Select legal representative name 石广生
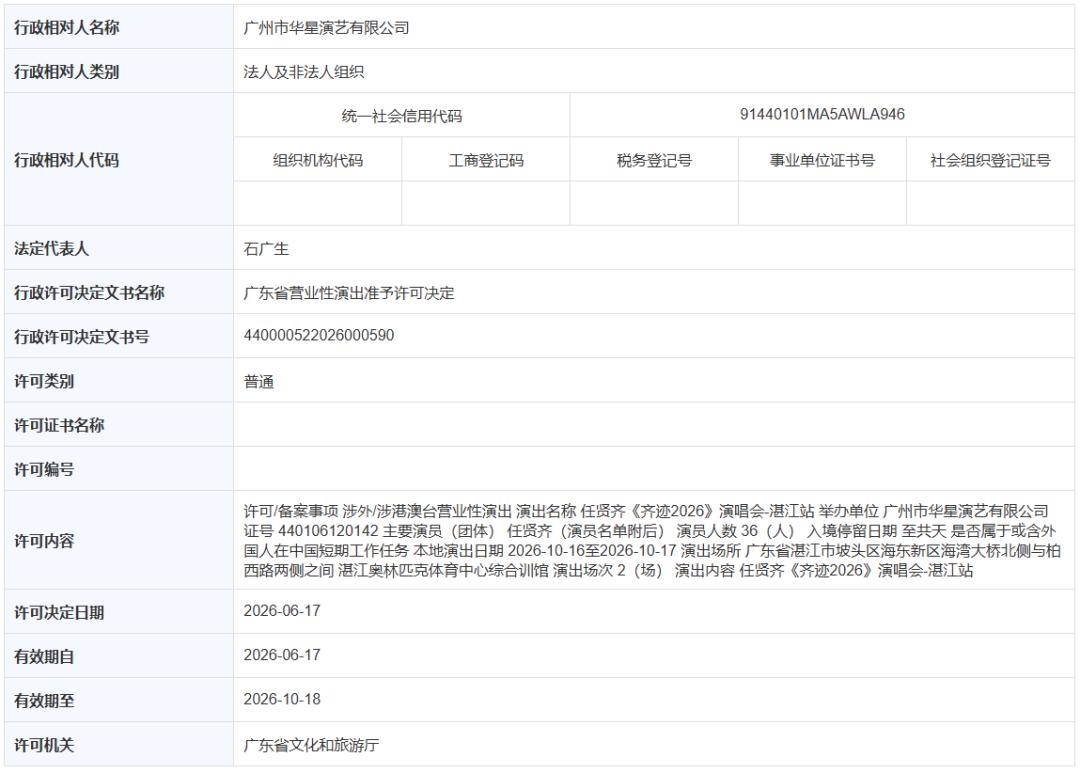Image resolution: width=1080 pixels, height=773 pixels. pos(266,249)
